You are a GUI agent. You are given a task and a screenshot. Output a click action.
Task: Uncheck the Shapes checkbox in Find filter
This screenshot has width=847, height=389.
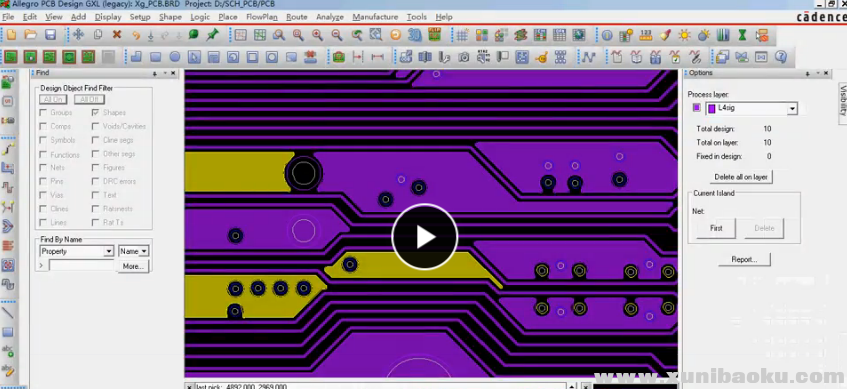95,112
